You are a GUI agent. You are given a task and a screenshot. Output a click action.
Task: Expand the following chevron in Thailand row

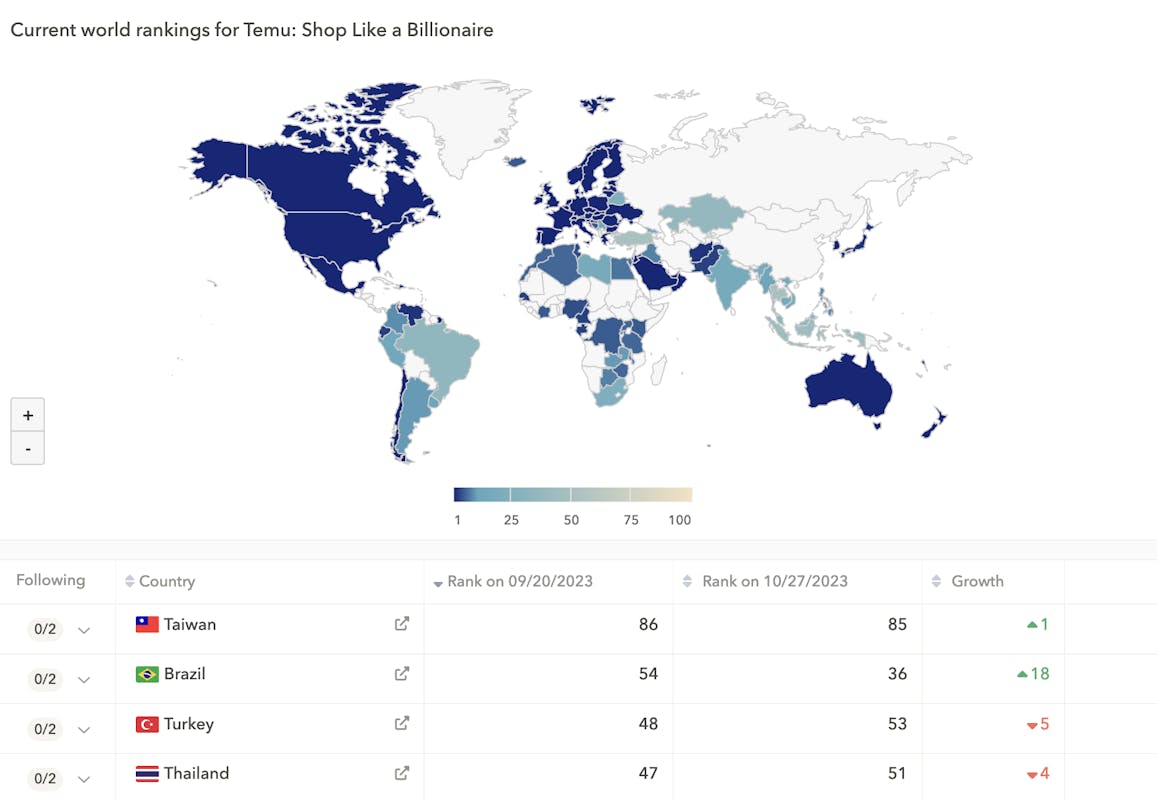84,779
